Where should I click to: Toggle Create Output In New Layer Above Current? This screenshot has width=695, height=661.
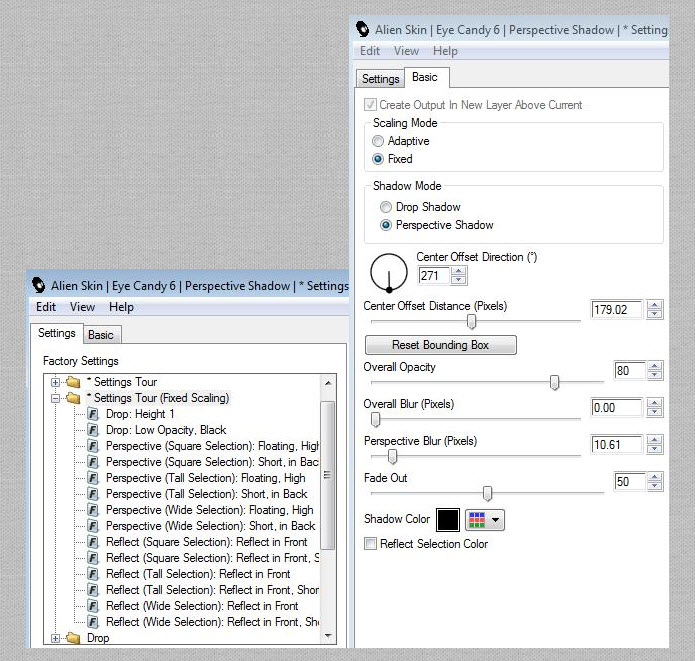click(370, 105)
